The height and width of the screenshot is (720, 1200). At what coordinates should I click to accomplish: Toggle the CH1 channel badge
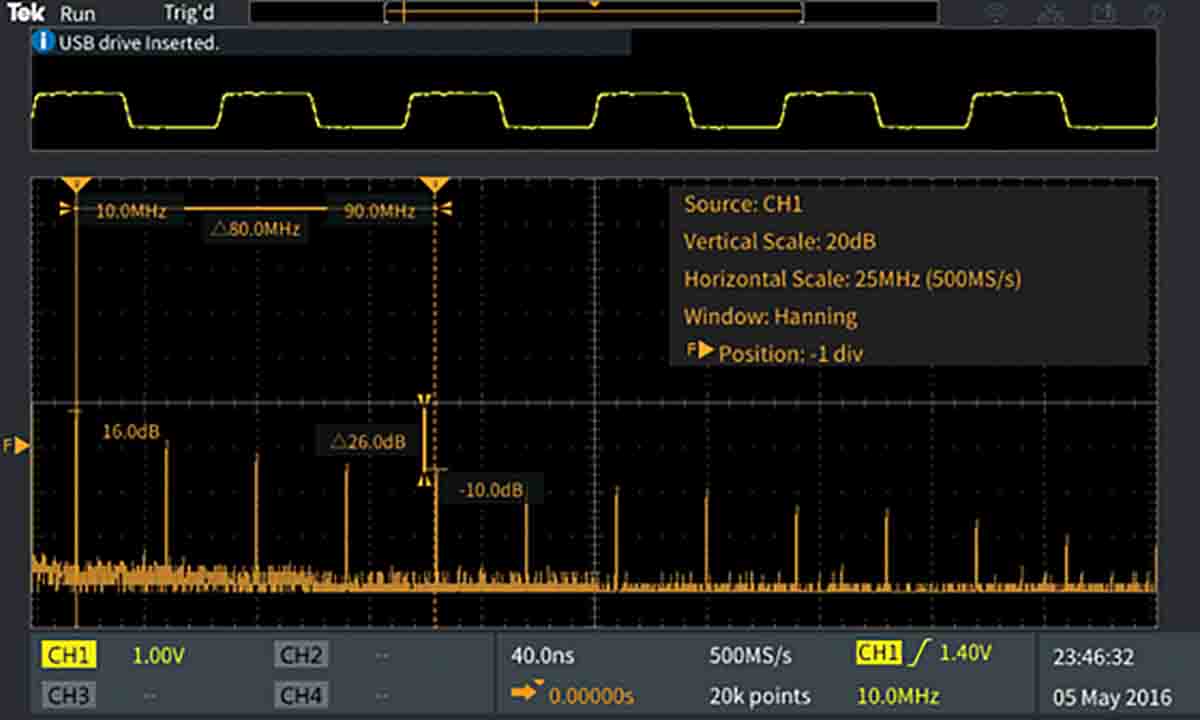tap(69, 656)
